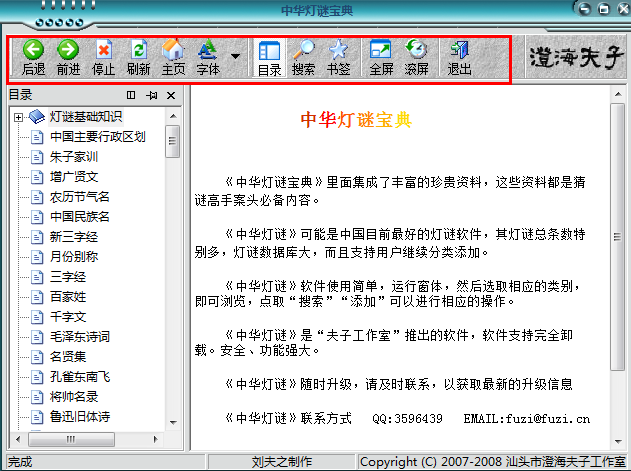631x471 pixels.
Task: Click the Copyright 2007-2008 status text
Action: (x=493, y=462)
